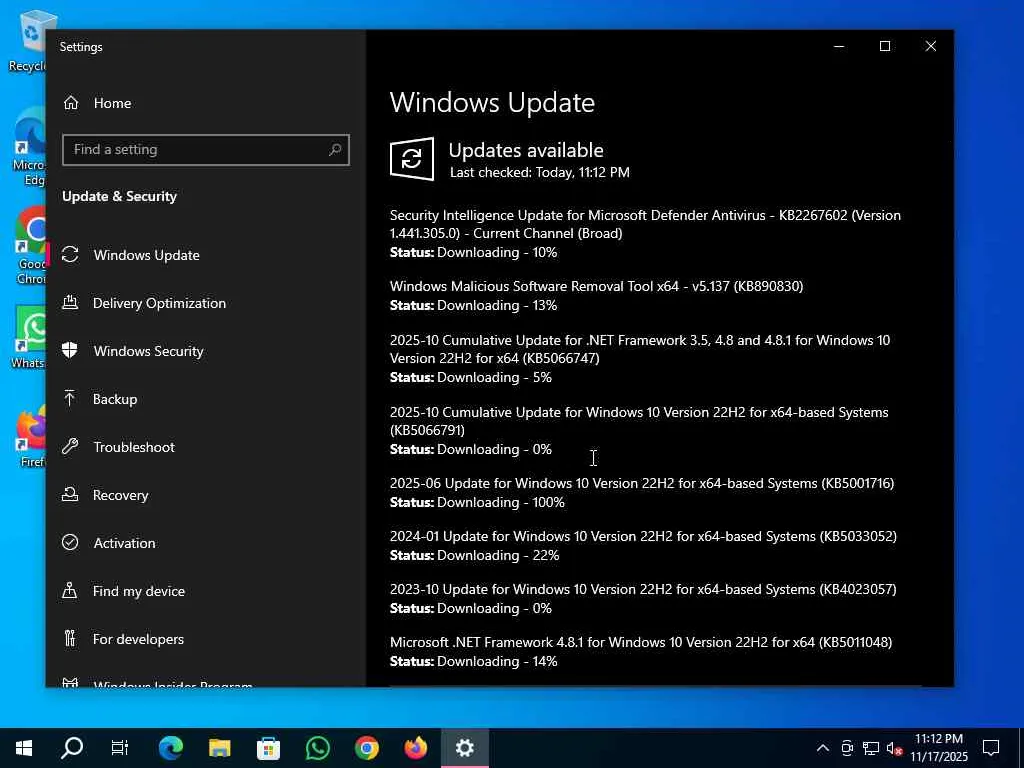The height and width of the screenshot is (768, 1024).
Task: Go to Backup settings
Action: click(x=114, y=399)
